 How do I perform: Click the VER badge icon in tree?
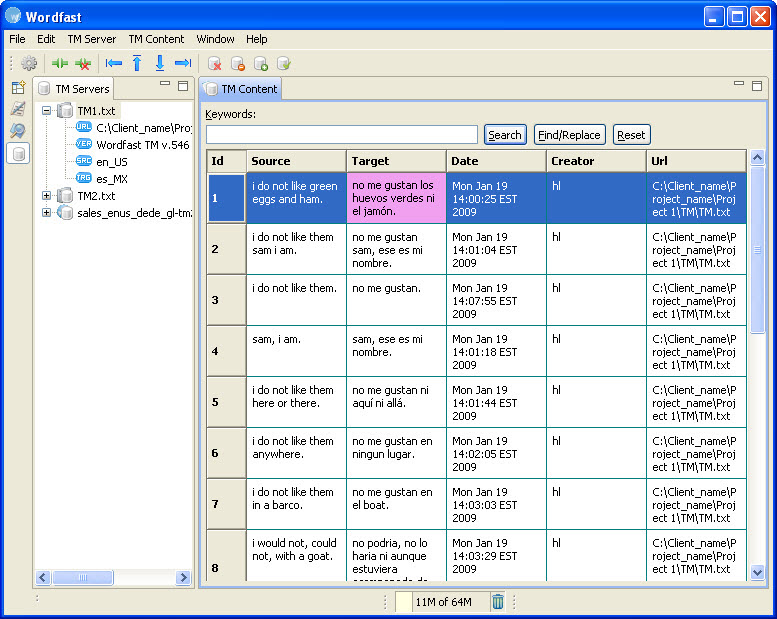[83, 144]
